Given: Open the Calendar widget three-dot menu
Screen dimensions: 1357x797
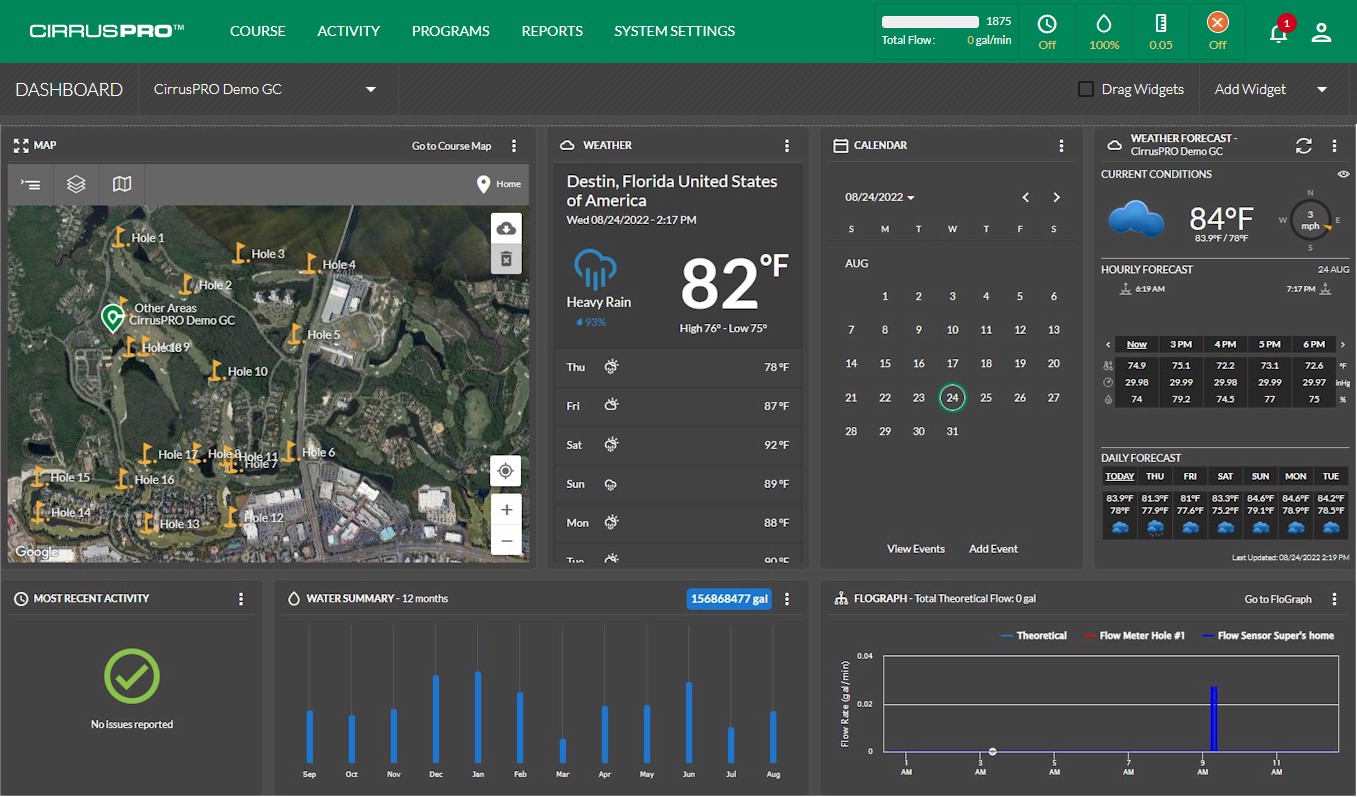Looking at the screenshot, I should (1062, 146).
